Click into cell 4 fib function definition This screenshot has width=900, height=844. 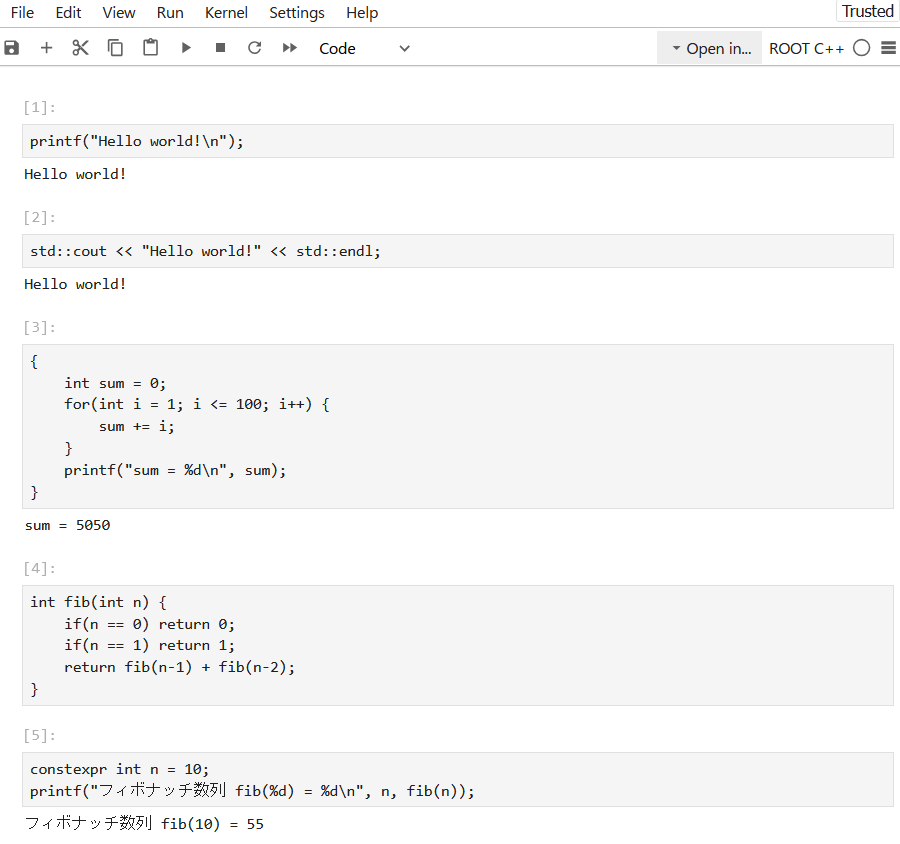pyautogui.click(x=98, y=602)
